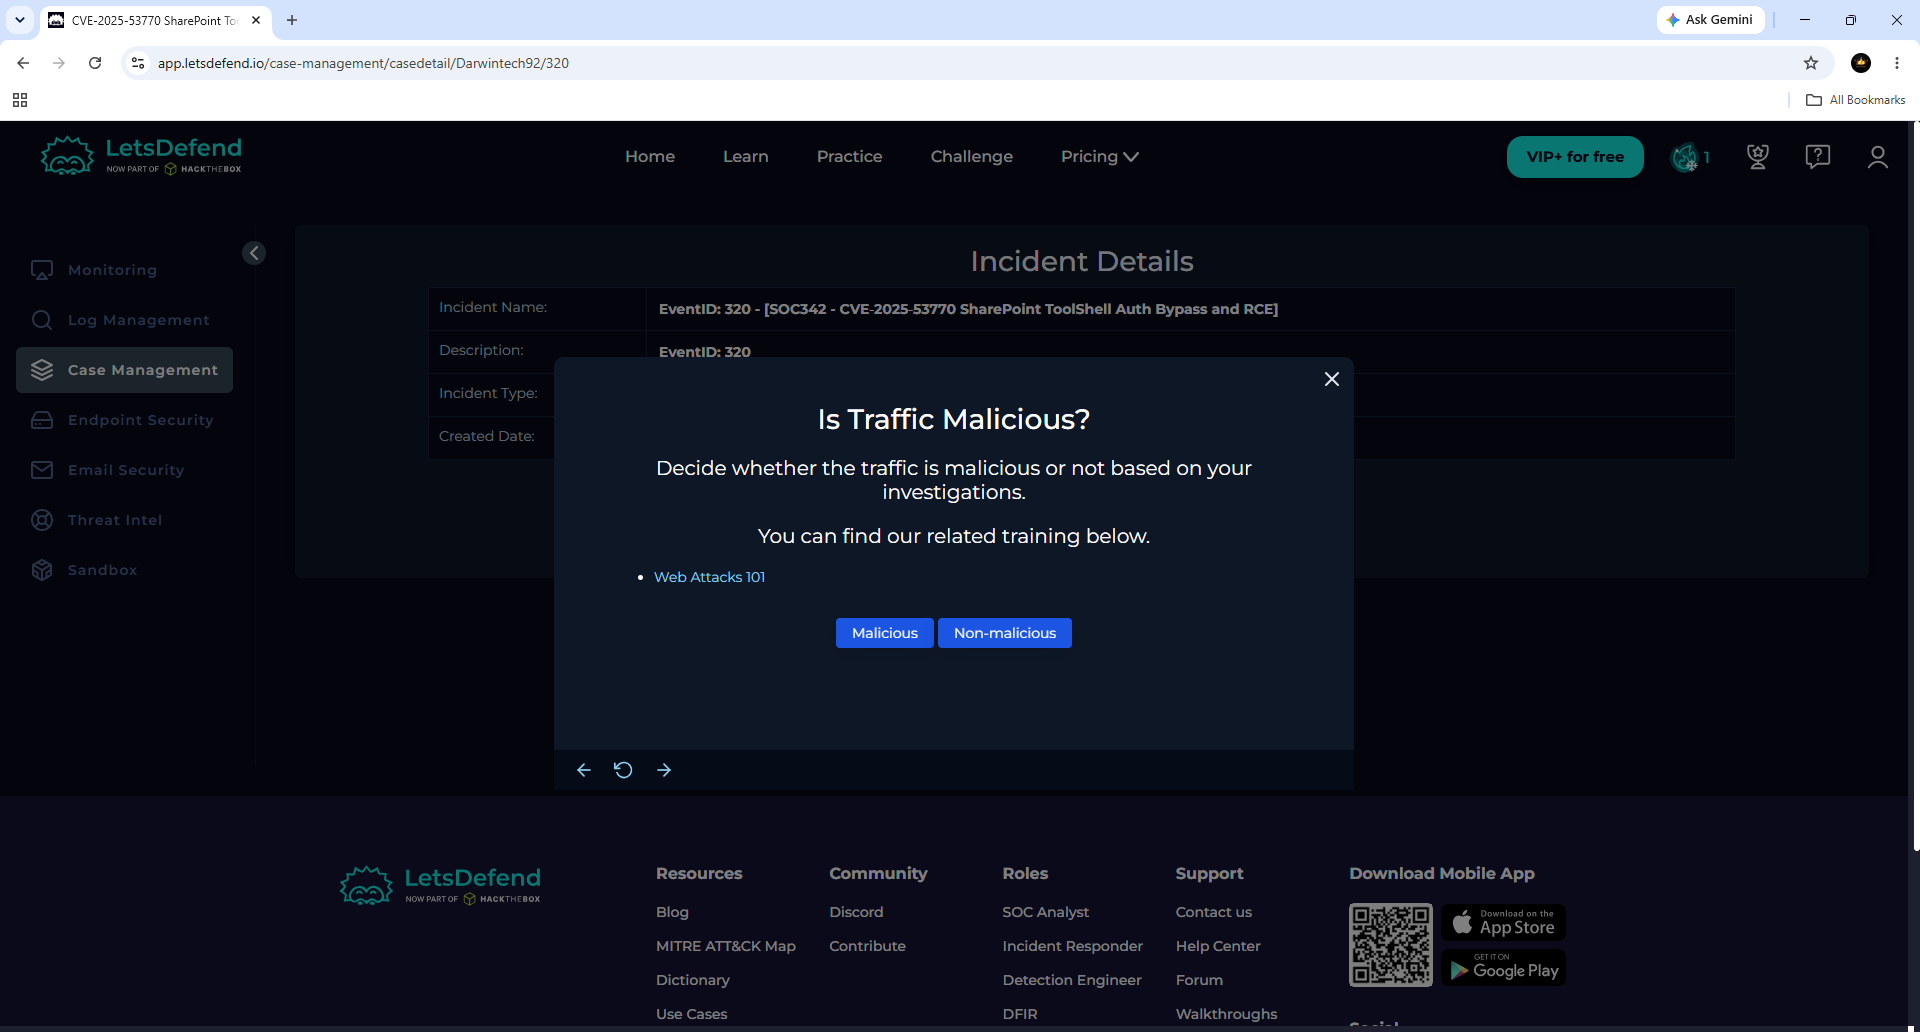Open the Learn menu item

(746, 157)
